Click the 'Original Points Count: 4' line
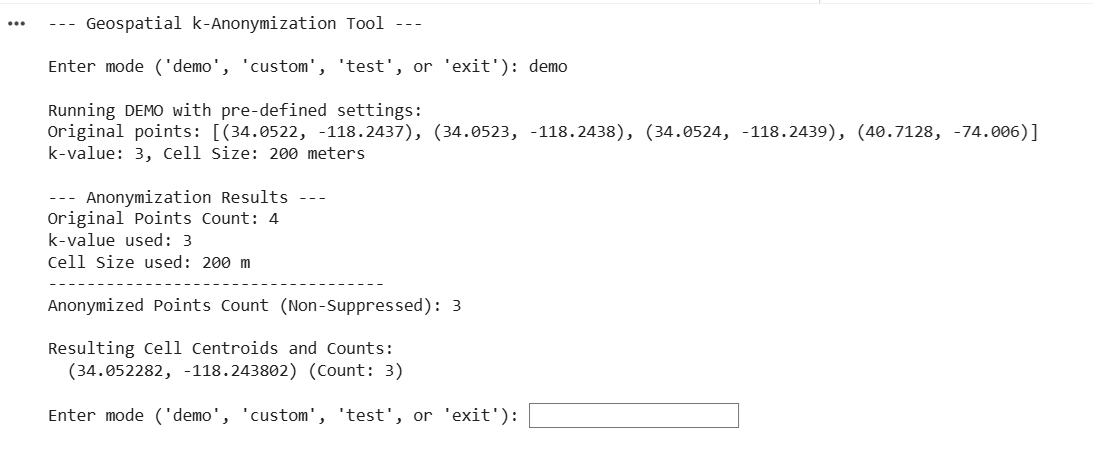 tap(163, 218)
